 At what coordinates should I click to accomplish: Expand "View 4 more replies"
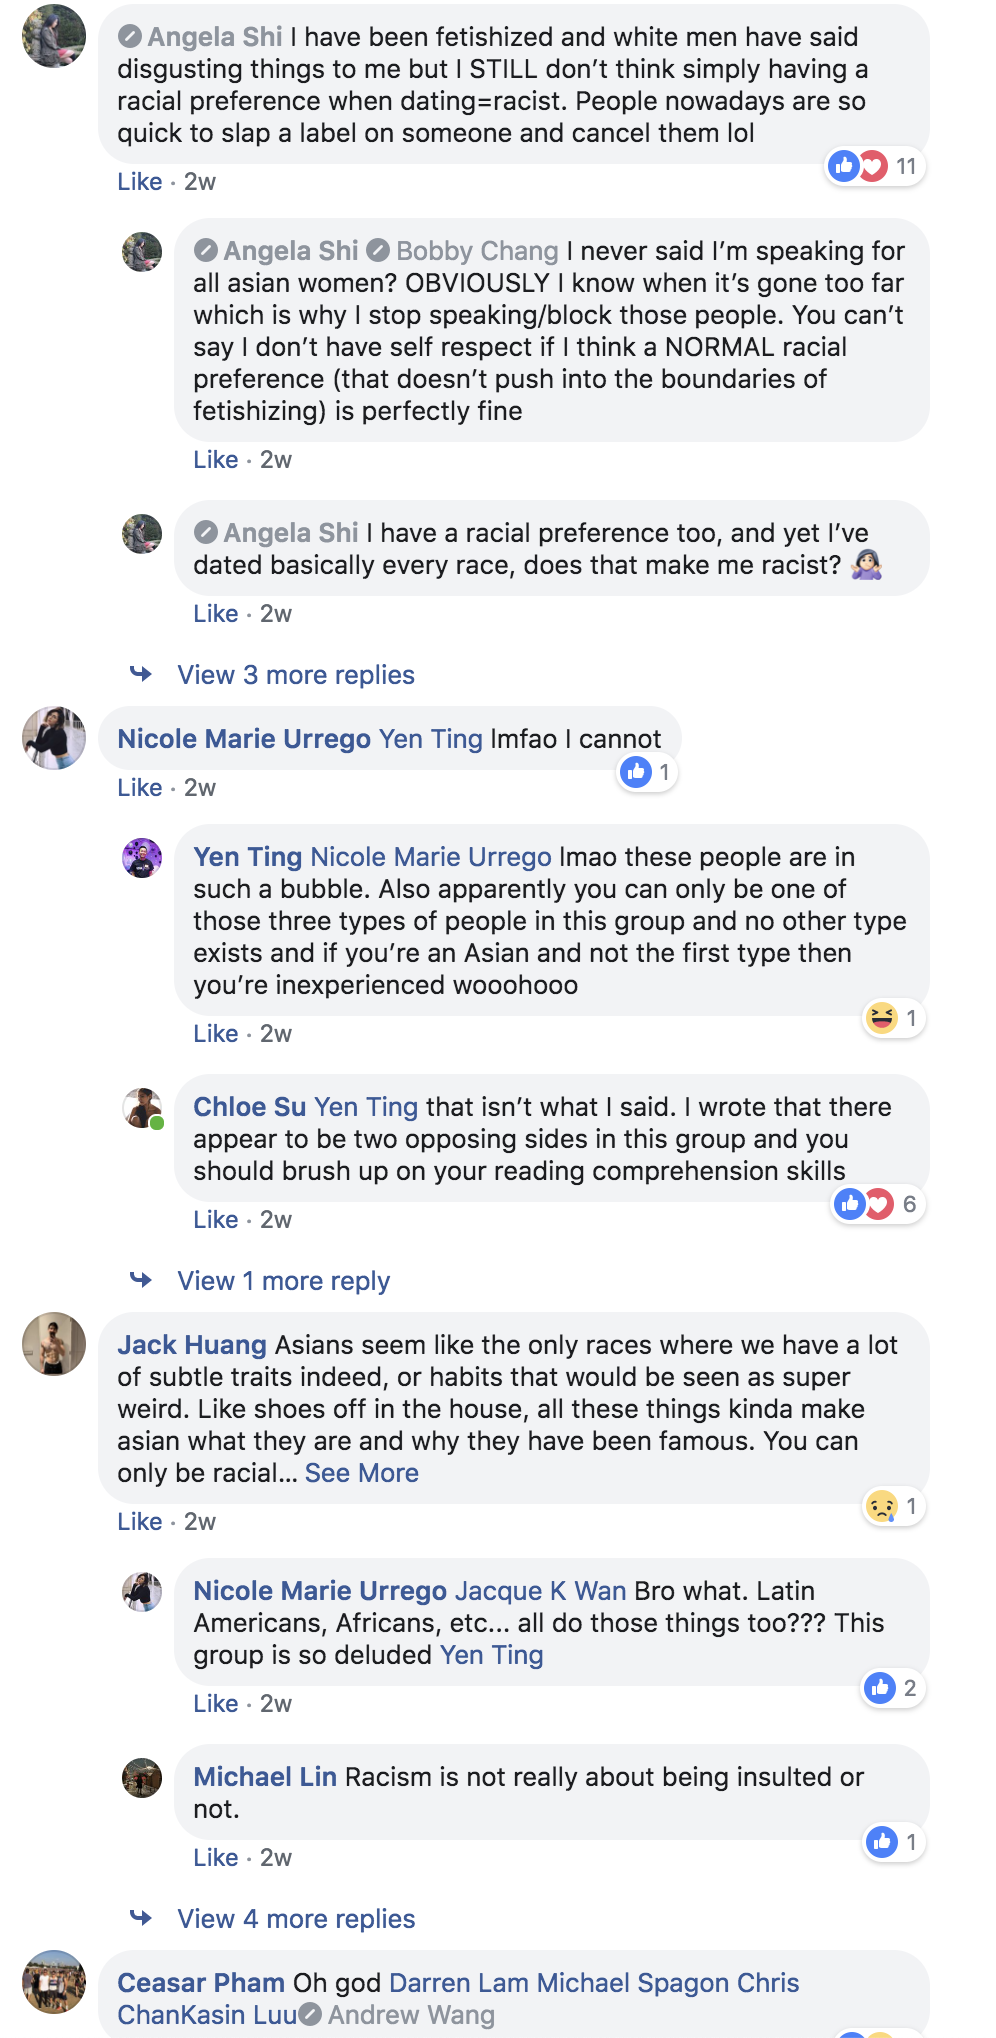(296, 1919)
